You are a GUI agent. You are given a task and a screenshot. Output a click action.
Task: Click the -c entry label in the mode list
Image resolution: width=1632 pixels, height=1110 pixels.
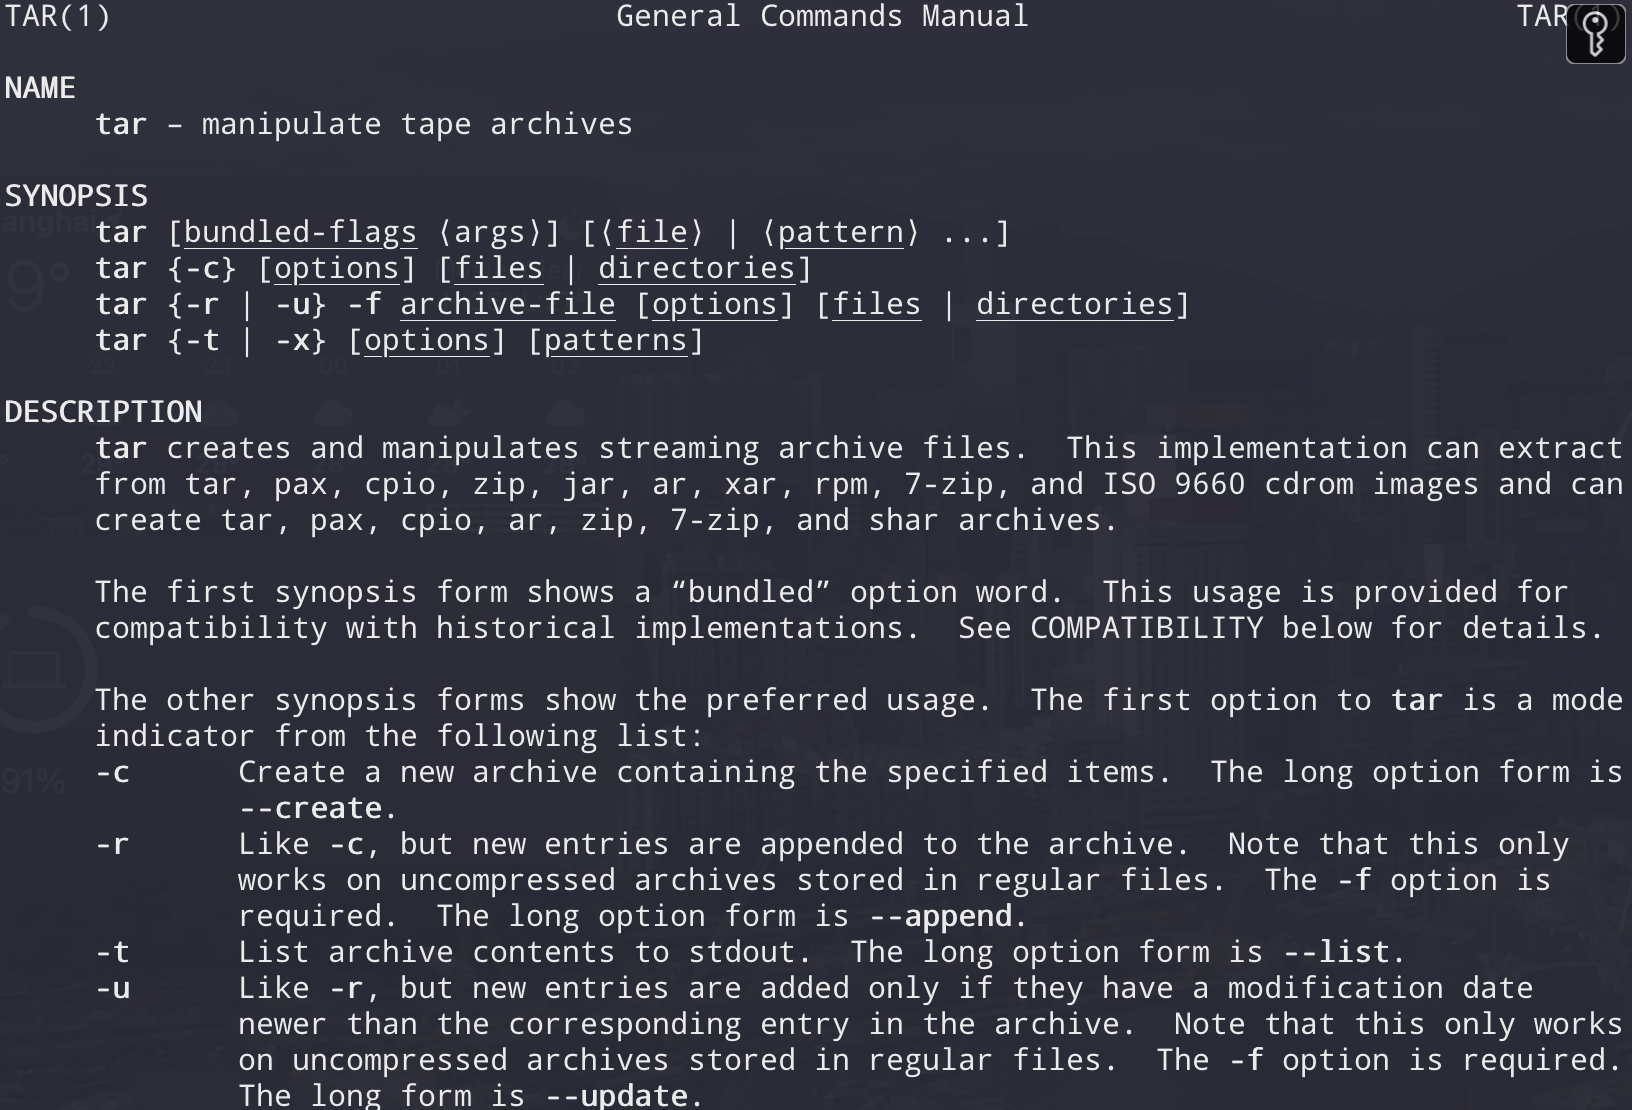tap(112, 773)
